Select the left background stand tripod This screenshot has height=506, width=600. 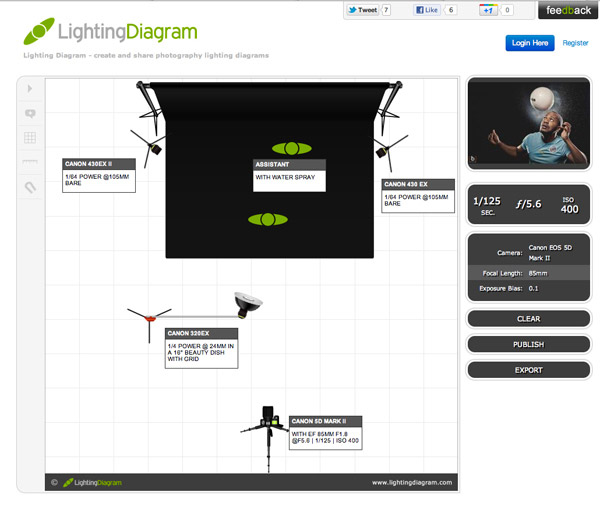pyautogui.click(x=150, y=108)
